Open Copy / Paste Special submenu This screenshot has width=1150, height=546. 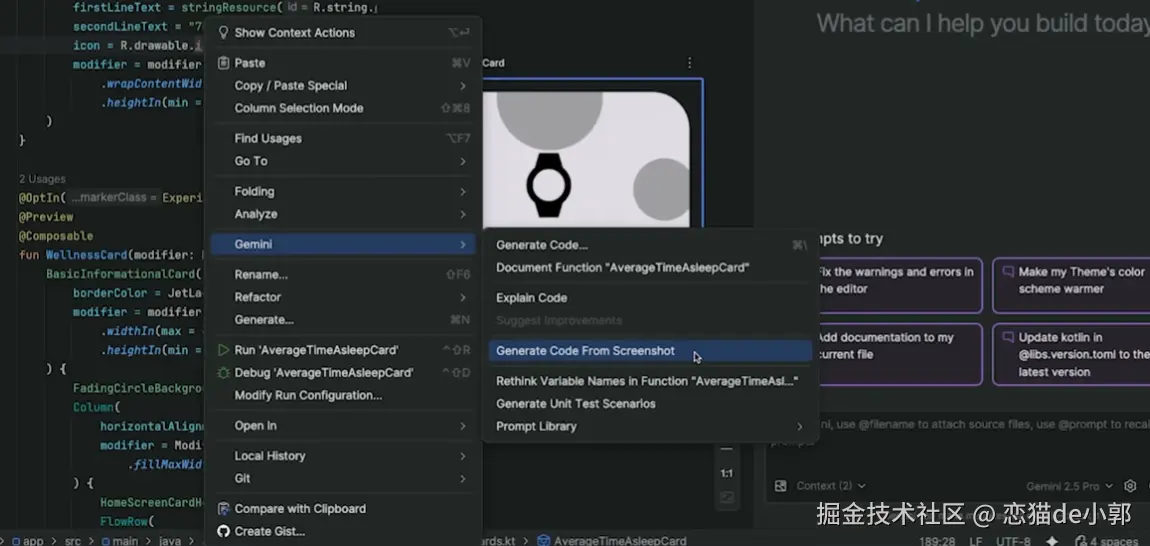[x=343, y=86]
